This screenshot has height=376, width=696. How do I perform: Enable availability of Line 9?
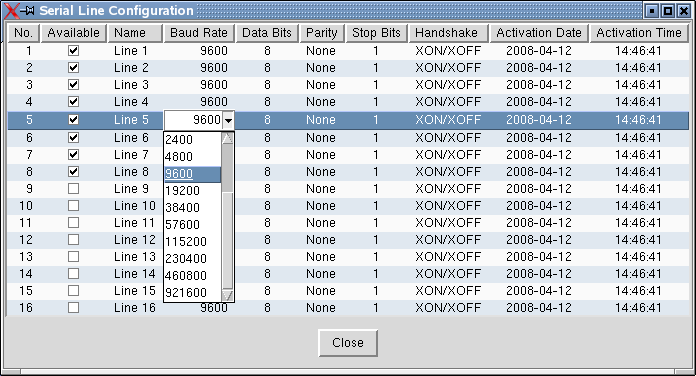tap(73, 189)
